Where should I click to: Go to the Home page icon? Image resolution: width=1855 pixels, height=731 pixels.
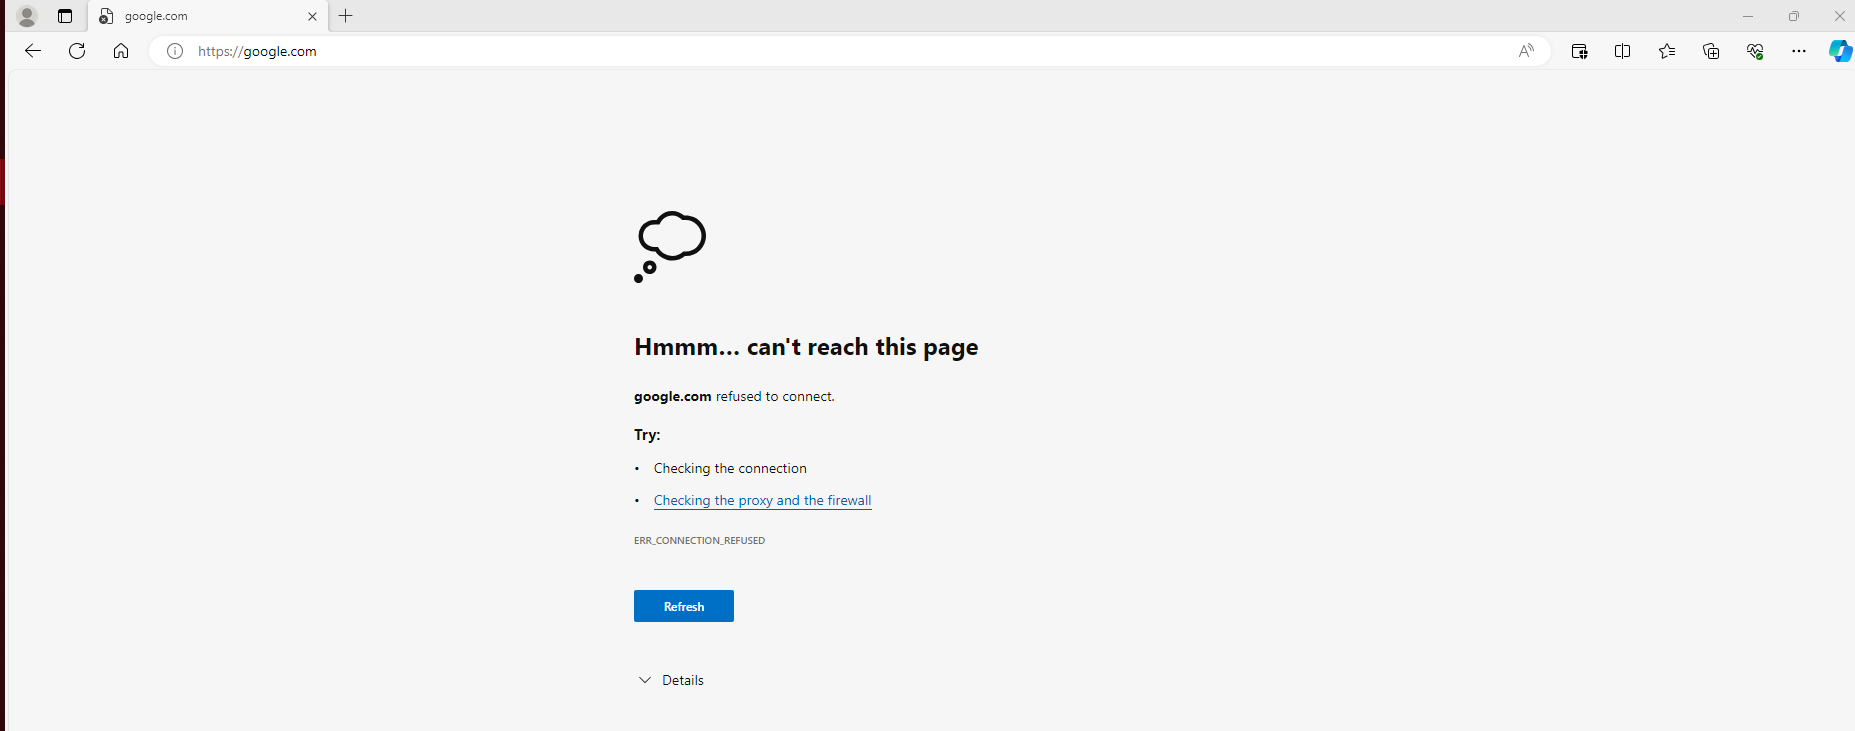121,51
